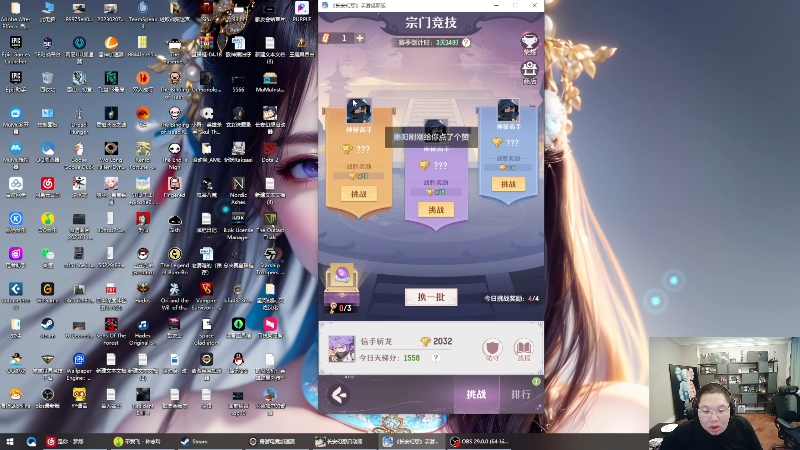Open the season countdown help question mark

pyautogui.click(x=466, y=43)
